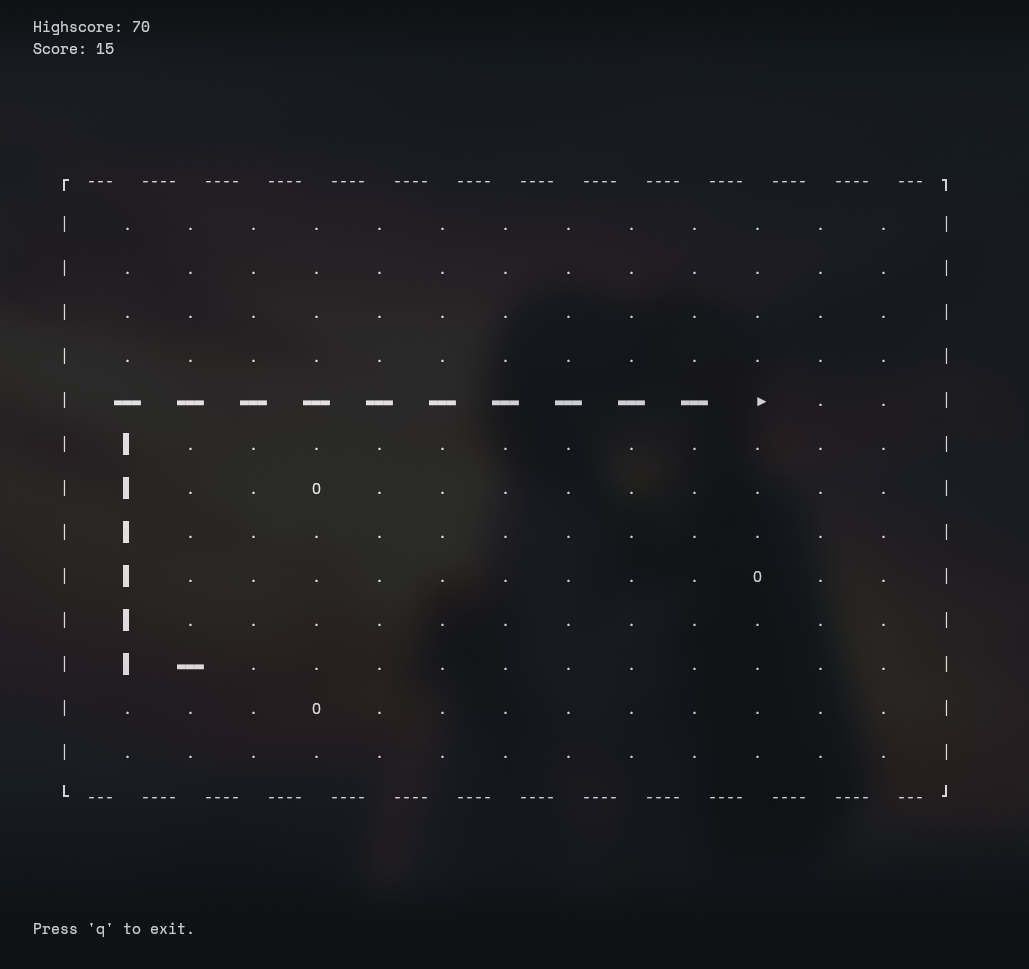Screen dimensions: 1029x969
Task: Click the upper of the two left food pellets
Action: (316, 489)
